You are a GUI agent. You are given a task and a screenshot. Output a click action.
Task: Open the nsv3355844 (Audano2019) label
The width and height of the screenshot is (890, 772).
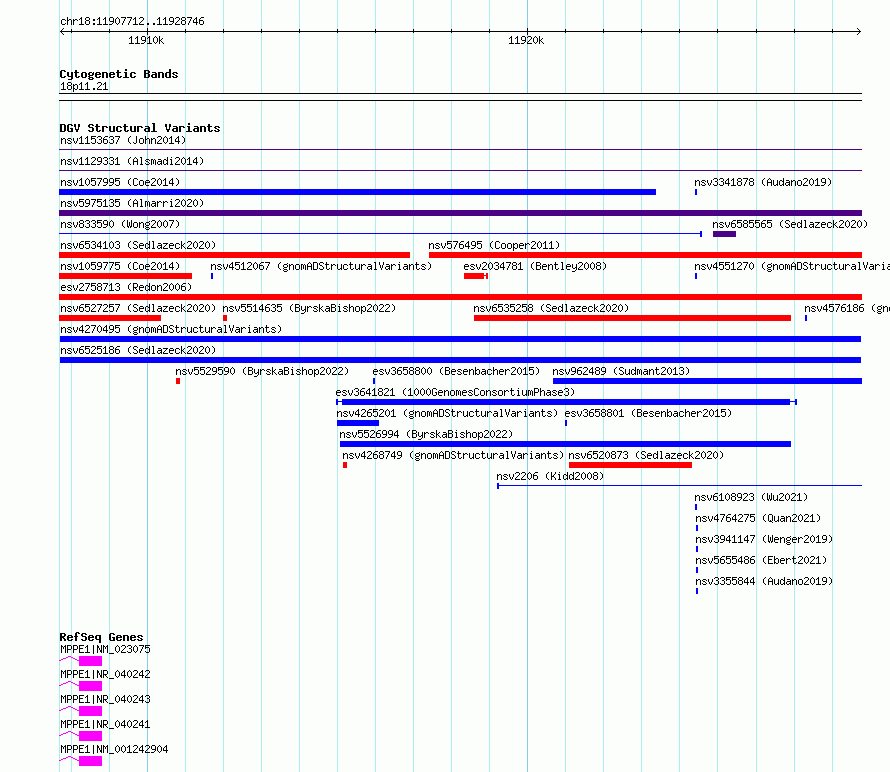[764, 581]
